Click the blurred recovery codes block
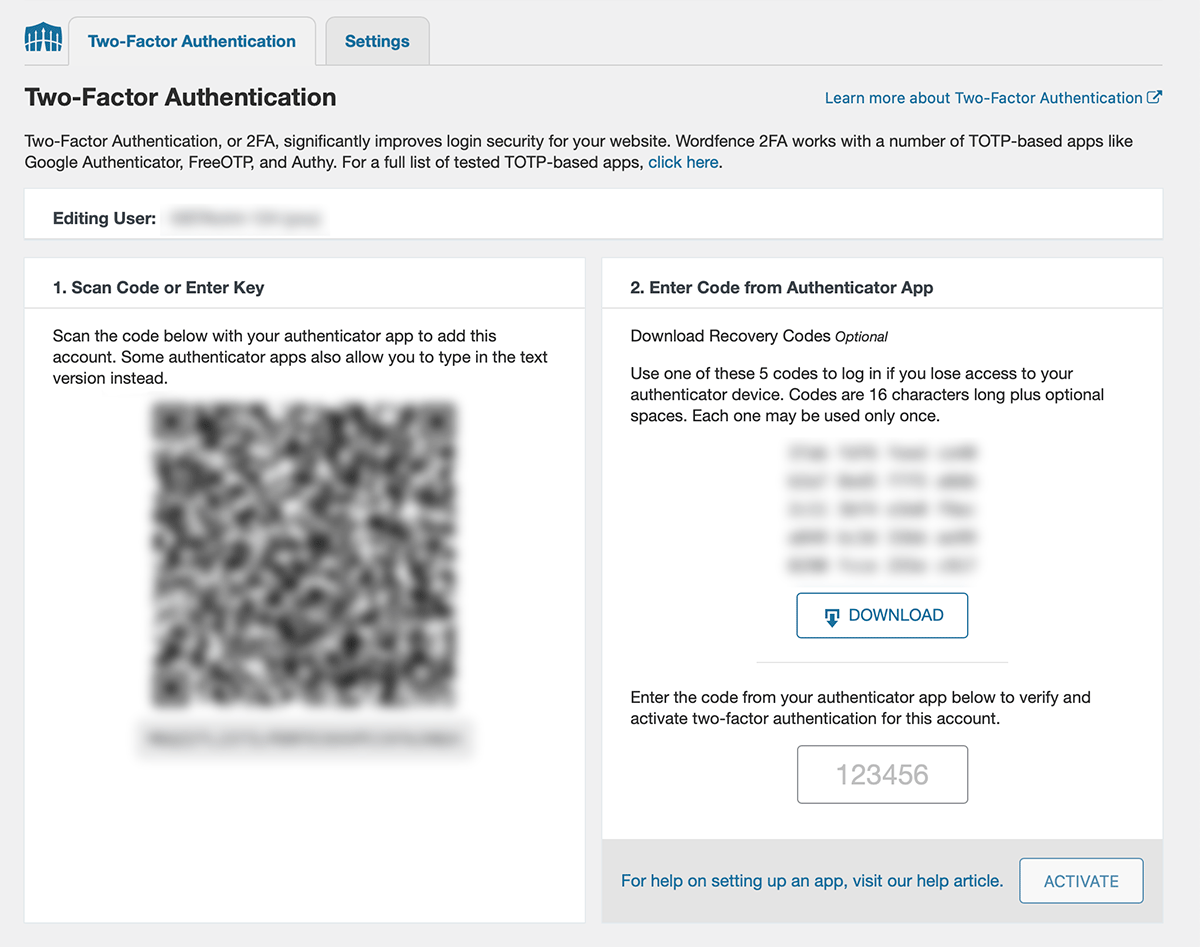 (x=882, y=509)
